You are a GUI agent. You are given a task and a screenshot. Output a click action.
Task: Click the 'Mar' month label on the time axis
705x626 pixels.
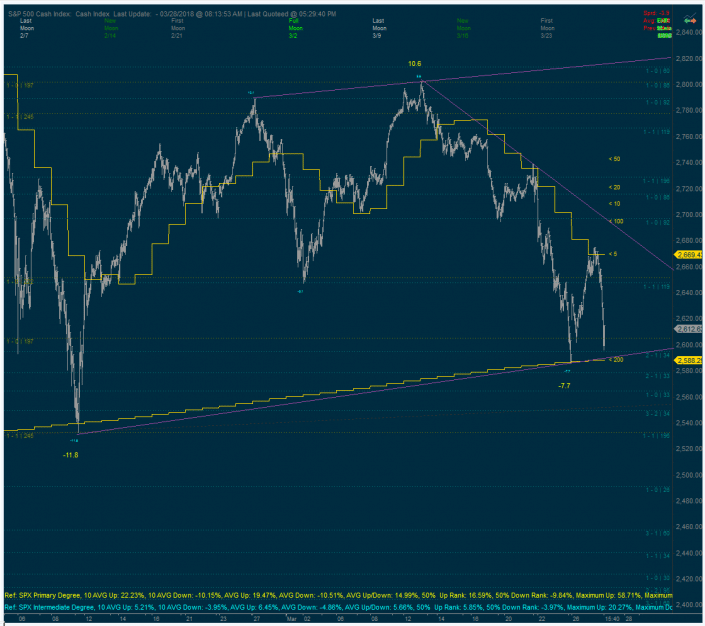pyautogui.click(x=292, y=619)
